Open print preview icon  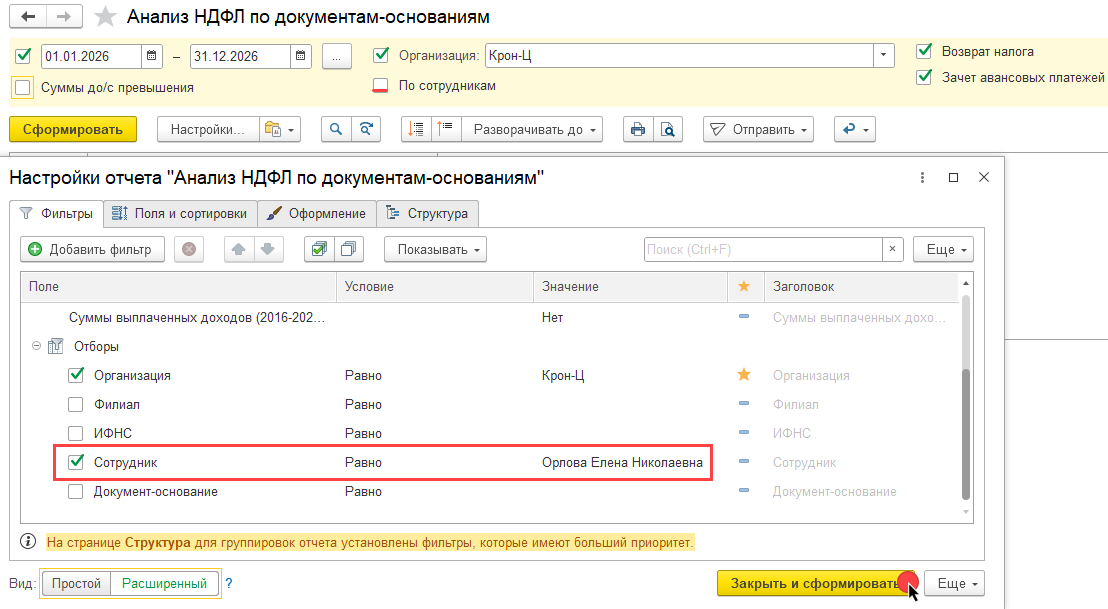667,130
